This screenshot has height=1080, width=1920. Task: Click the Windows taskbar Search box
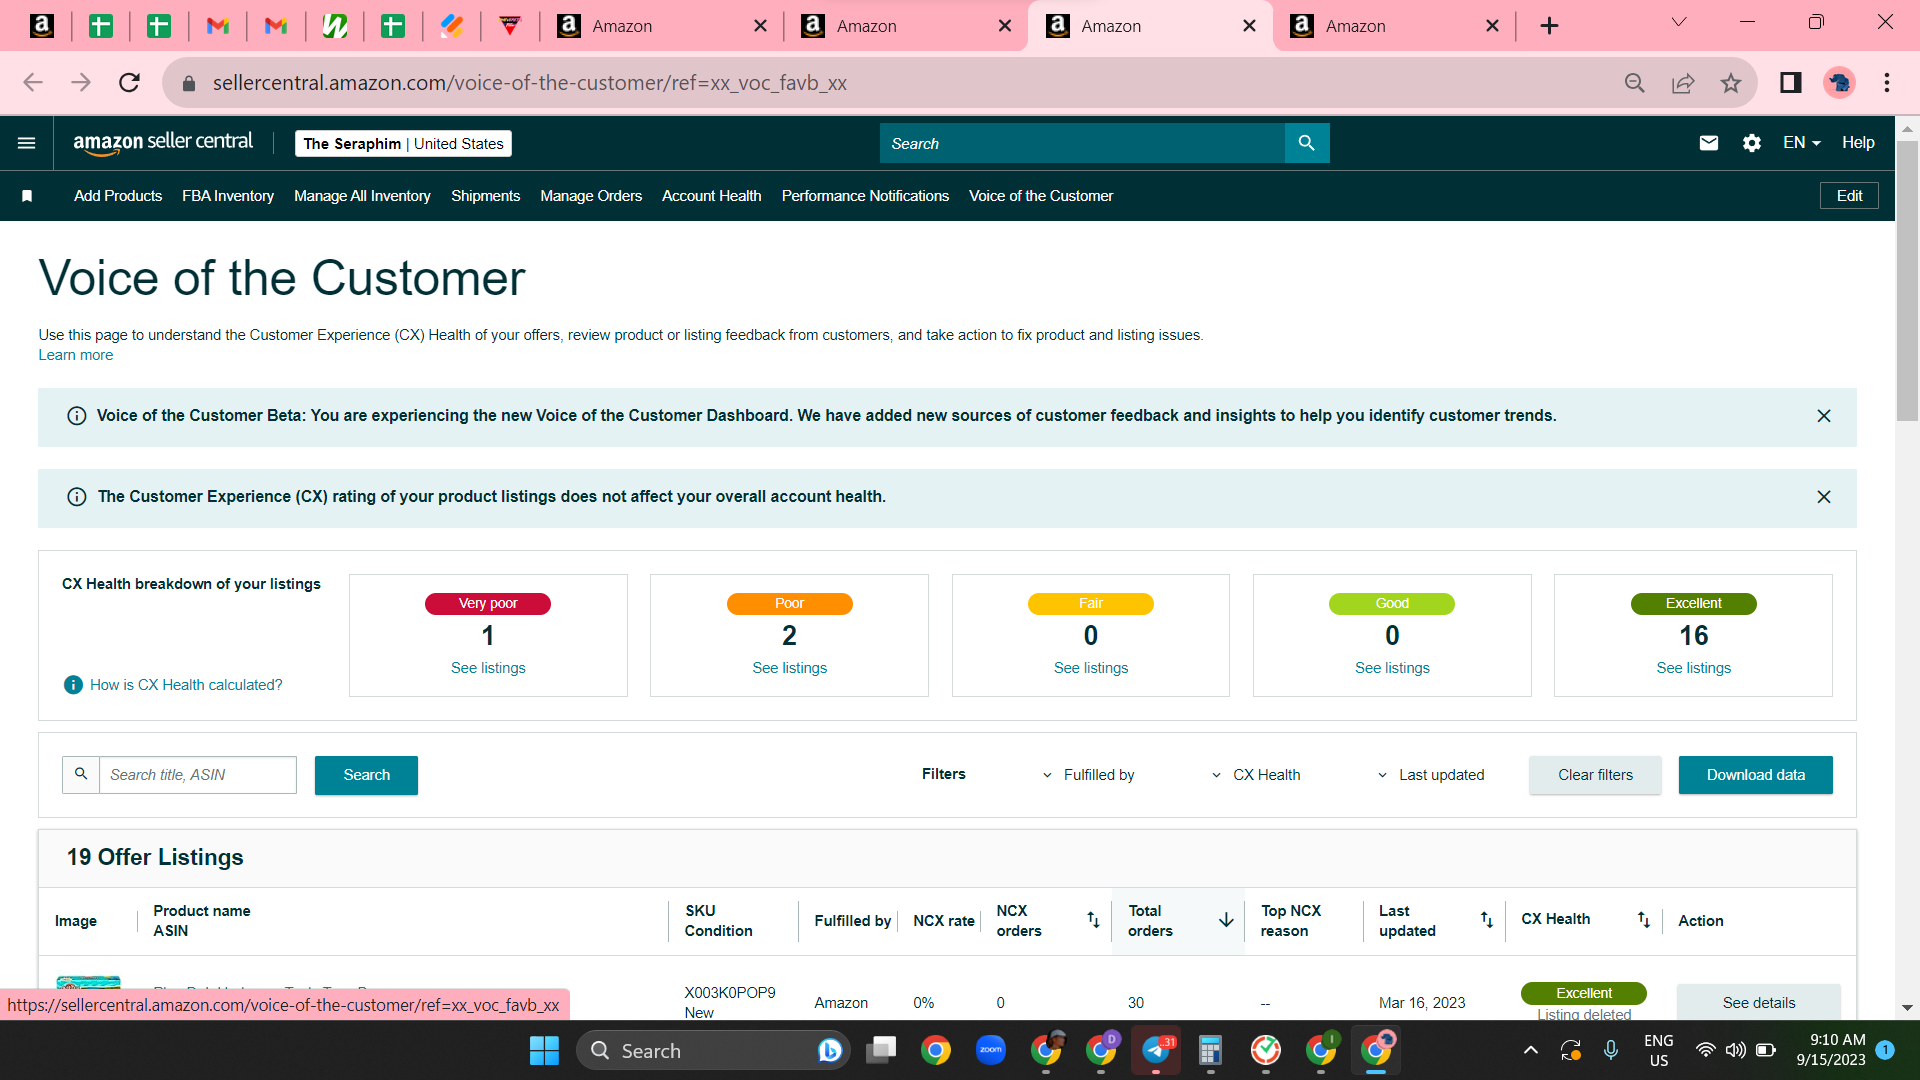713,1051
